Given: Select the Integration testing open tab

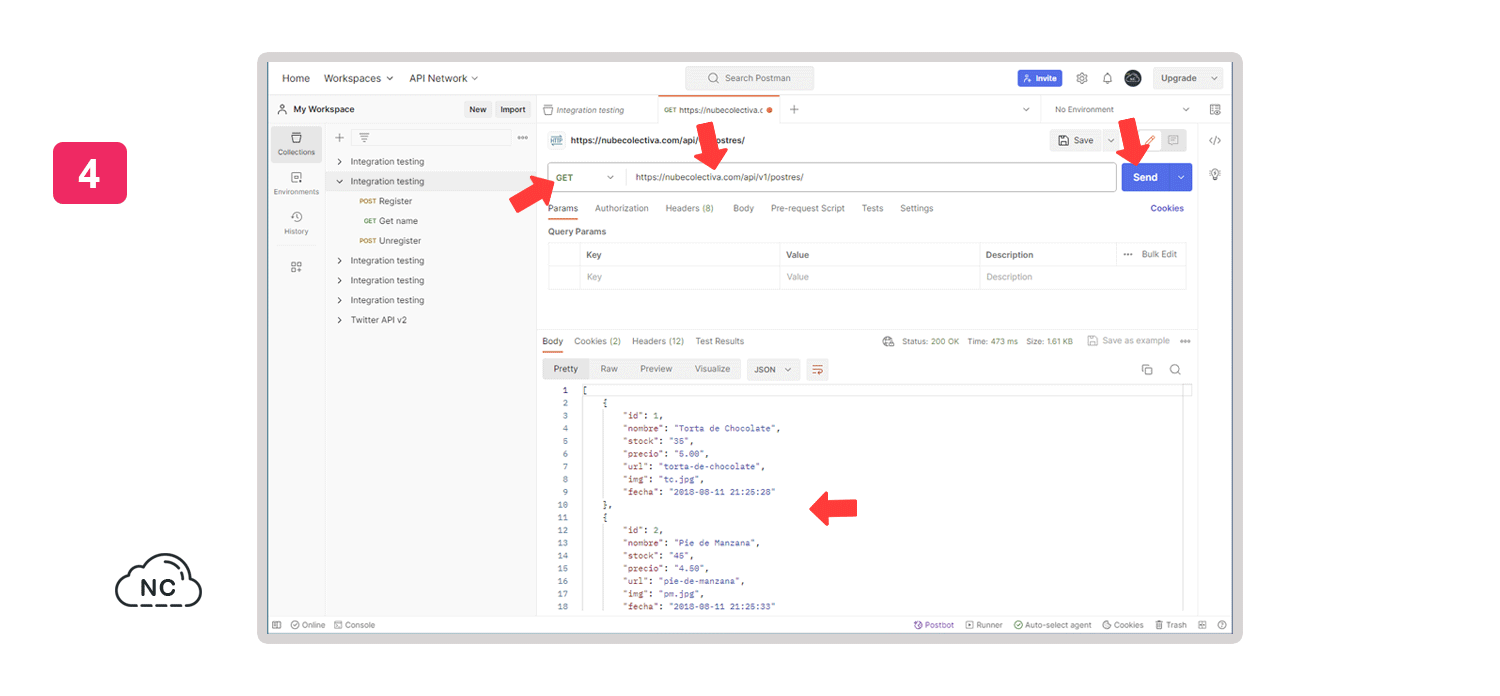Looking at the screenshot, I should 596,110.
